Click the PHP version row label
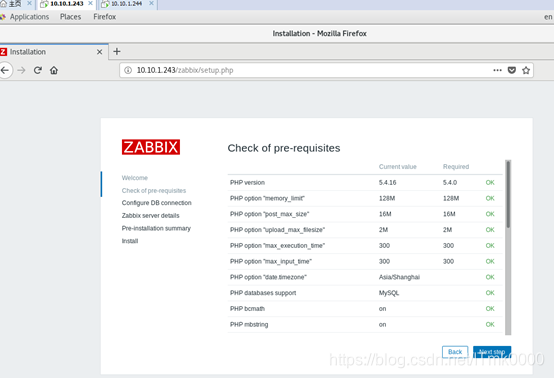The width and height of the screenshot is (554, 378). [247, 183]
